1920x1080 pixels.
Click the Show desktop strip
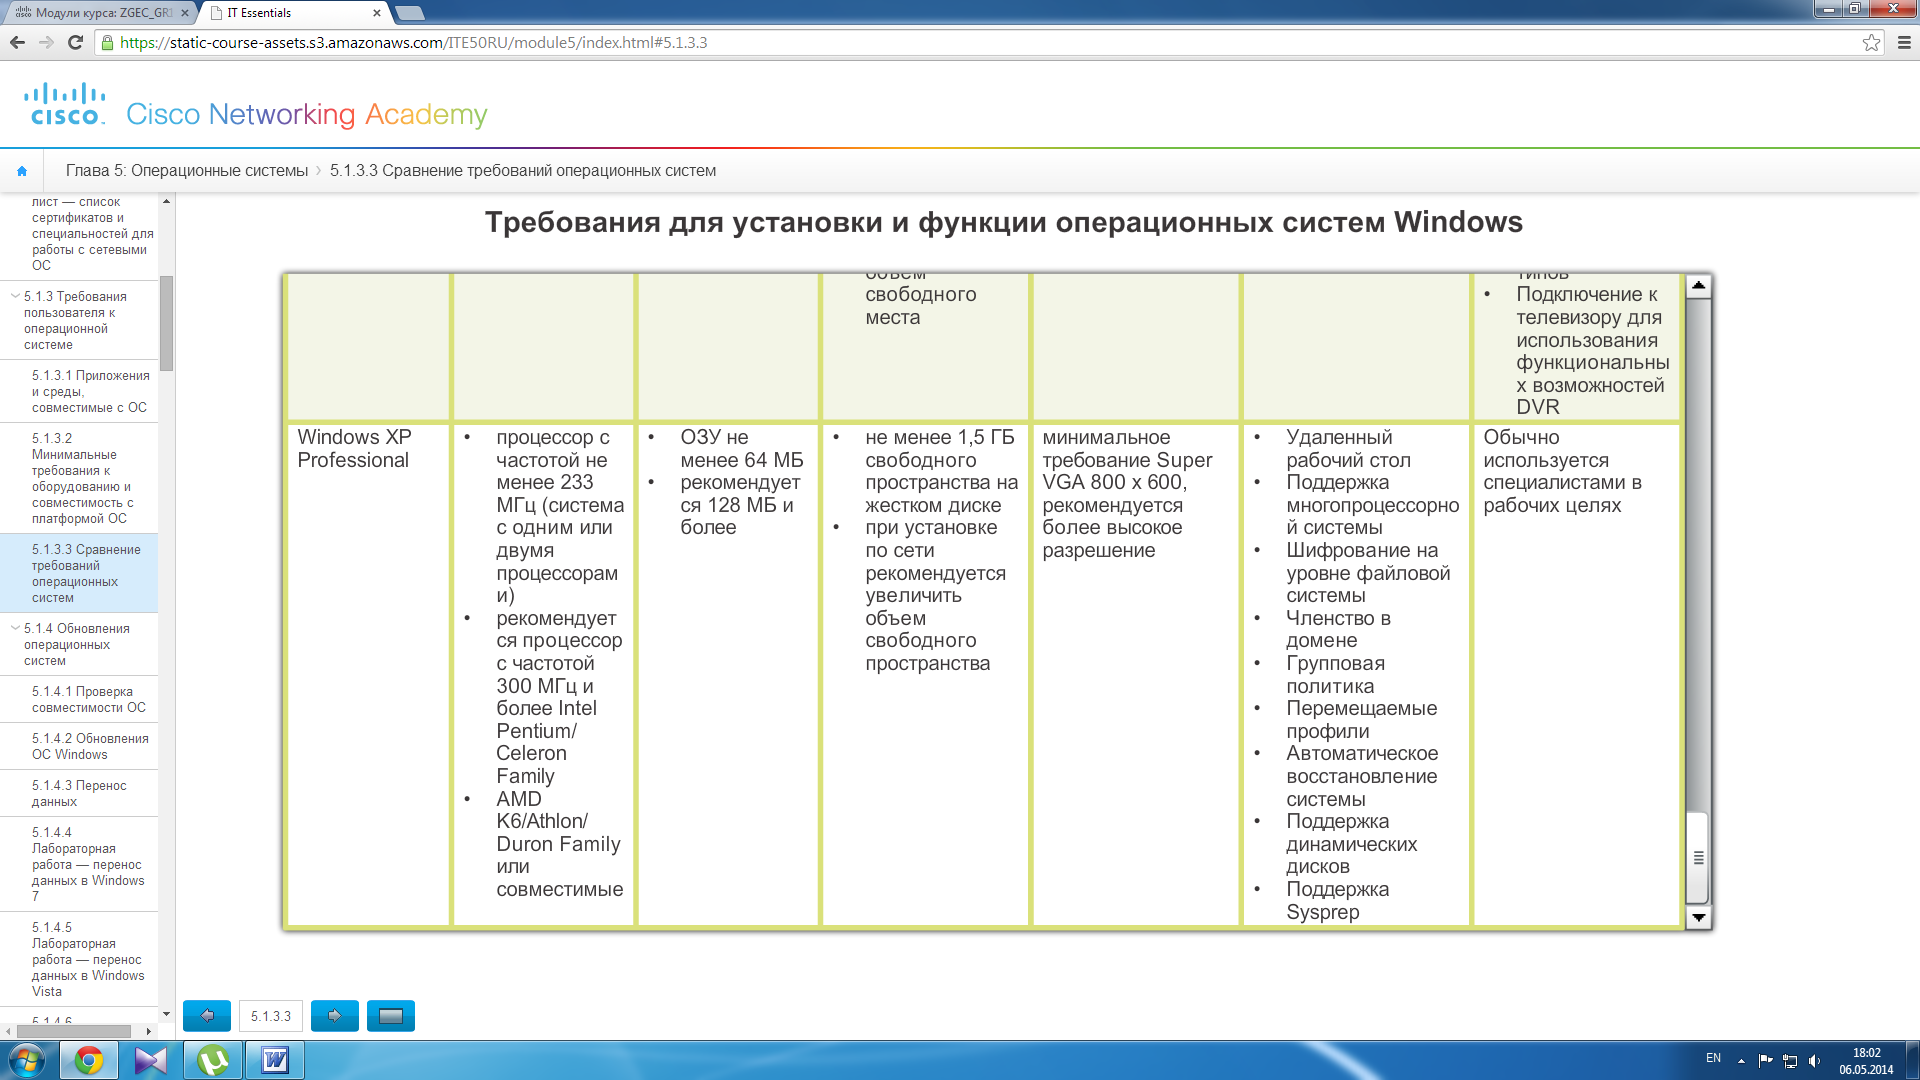tap(1913, 1060)
